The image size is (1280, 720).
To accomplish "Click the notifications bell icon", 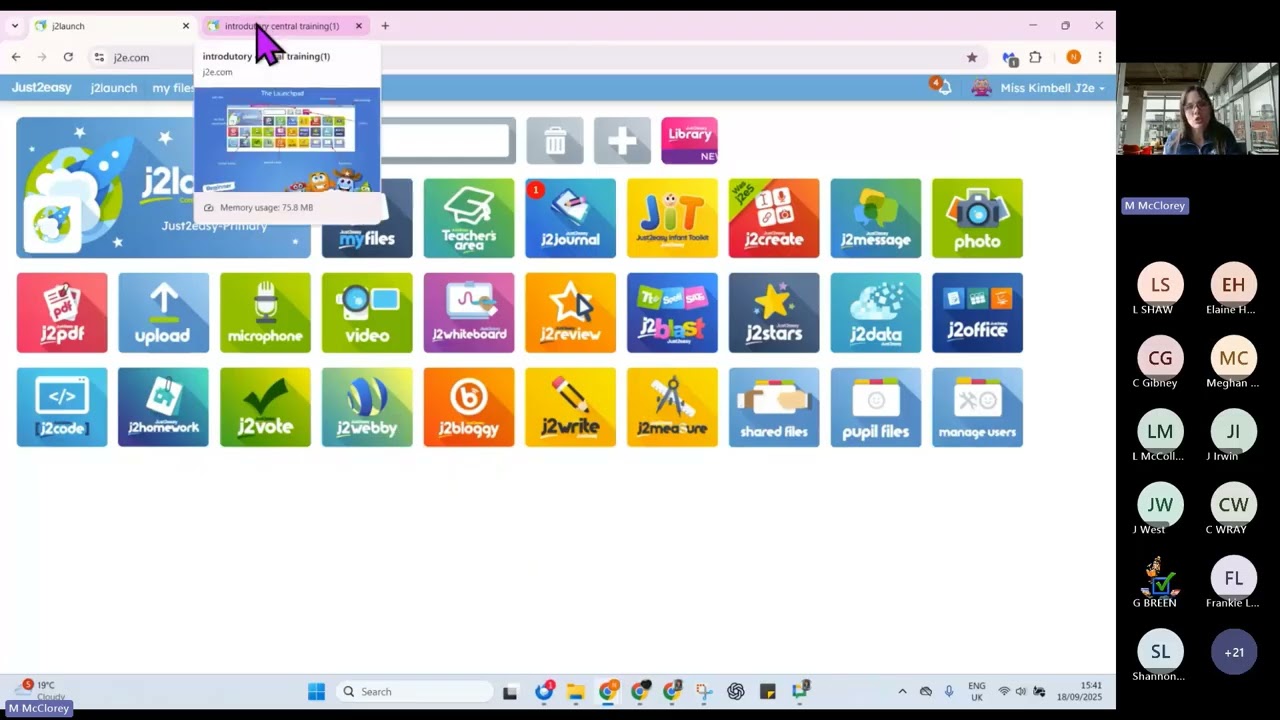I will coord(943,88).
